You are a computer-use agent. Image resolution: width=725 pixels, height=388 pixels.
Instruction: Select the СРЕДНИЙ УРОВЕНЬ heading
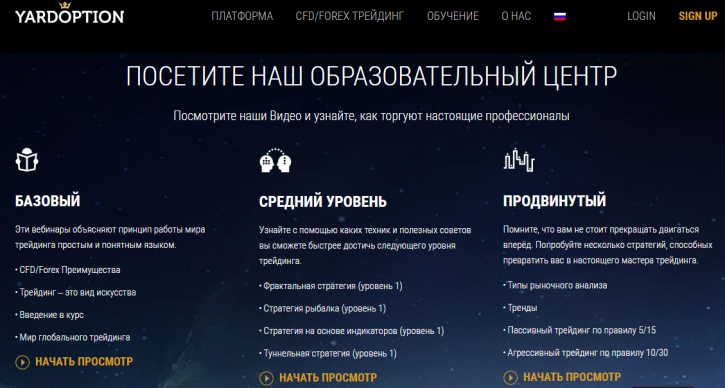coord(323,201)
